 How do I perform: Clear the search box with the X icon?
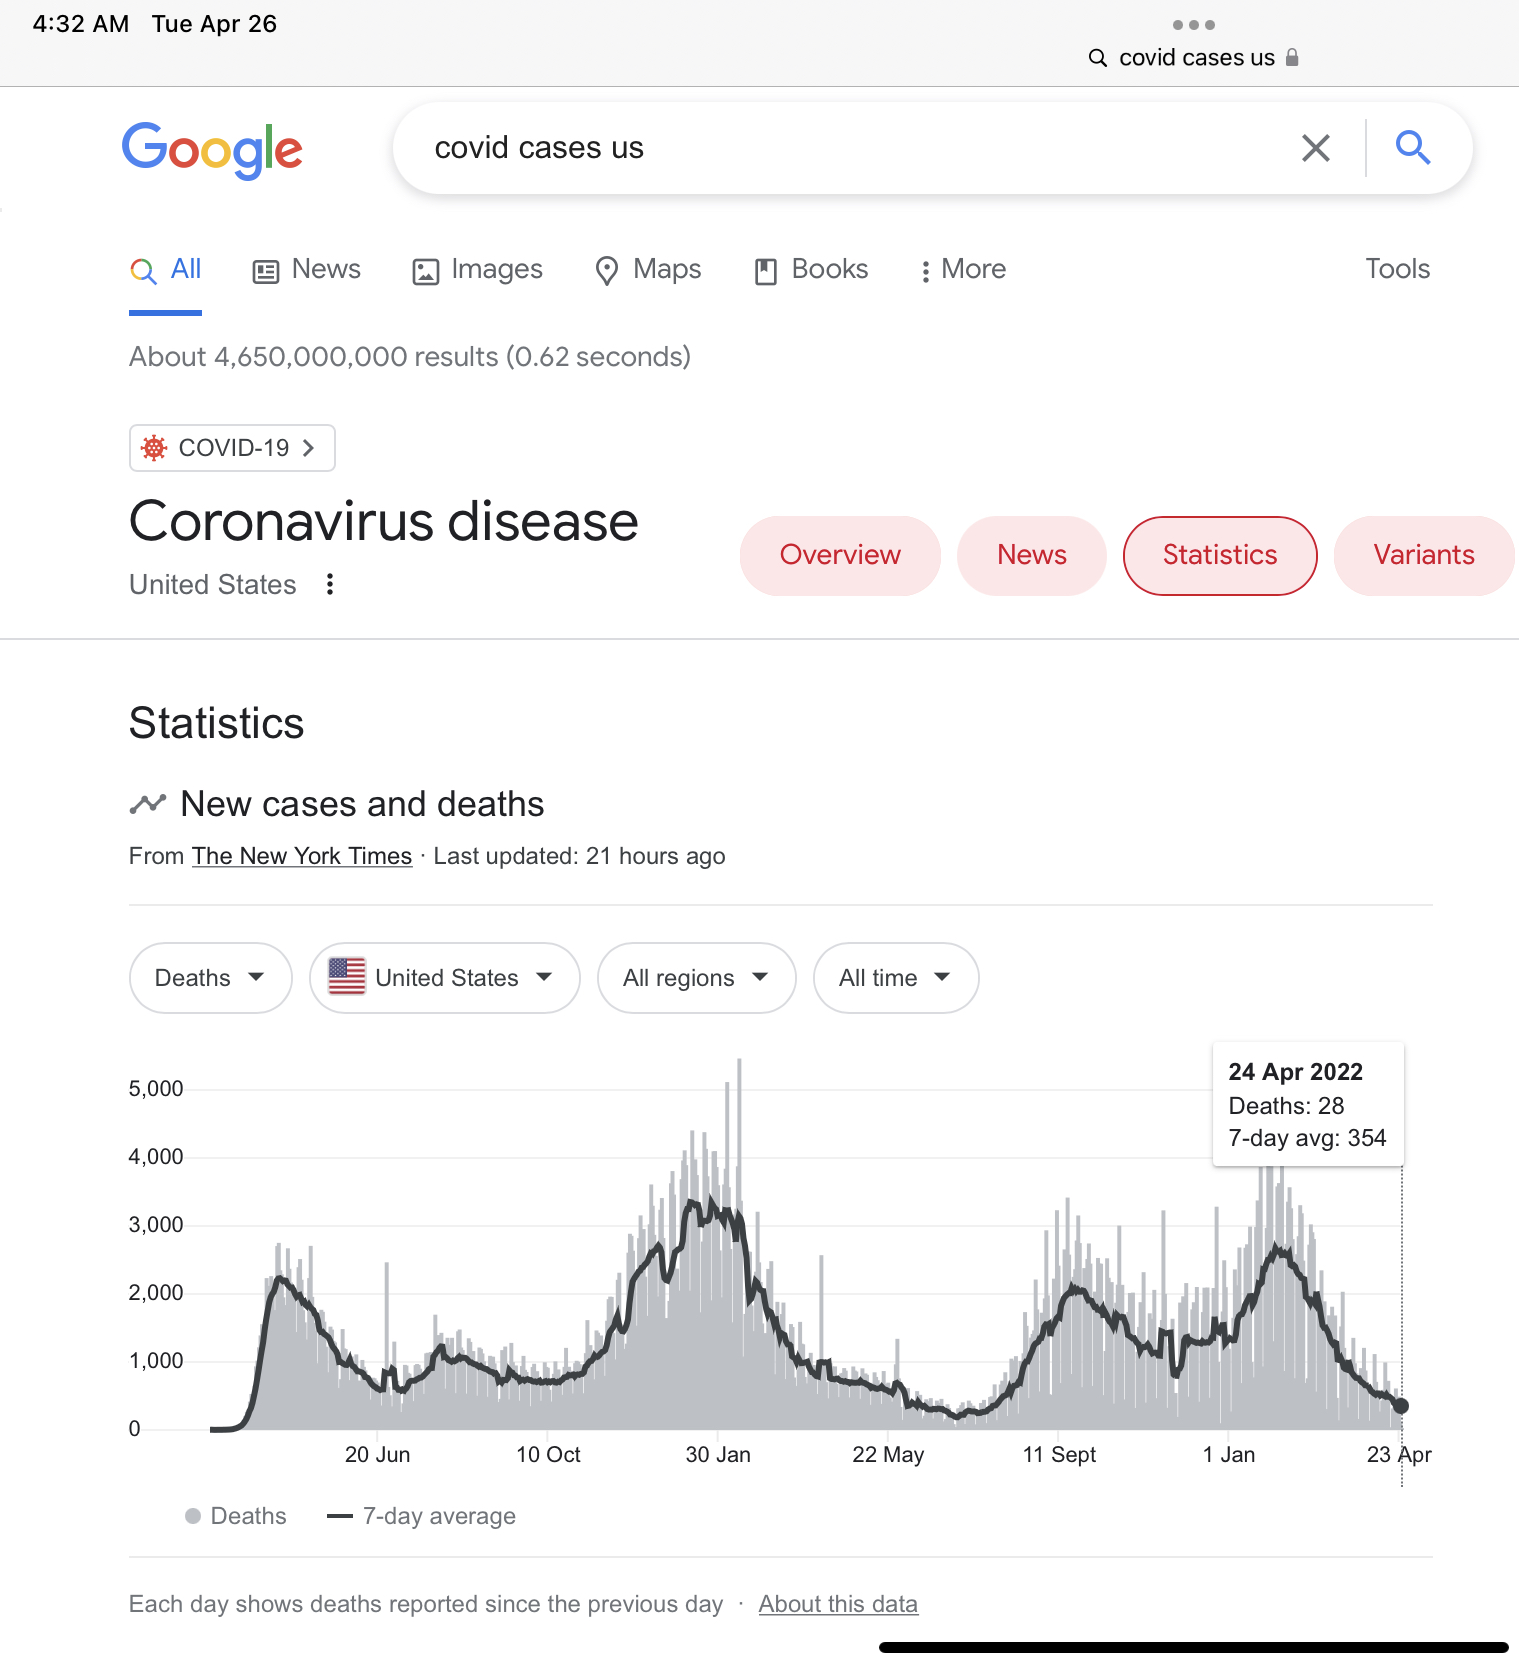tap(1315, 148)
